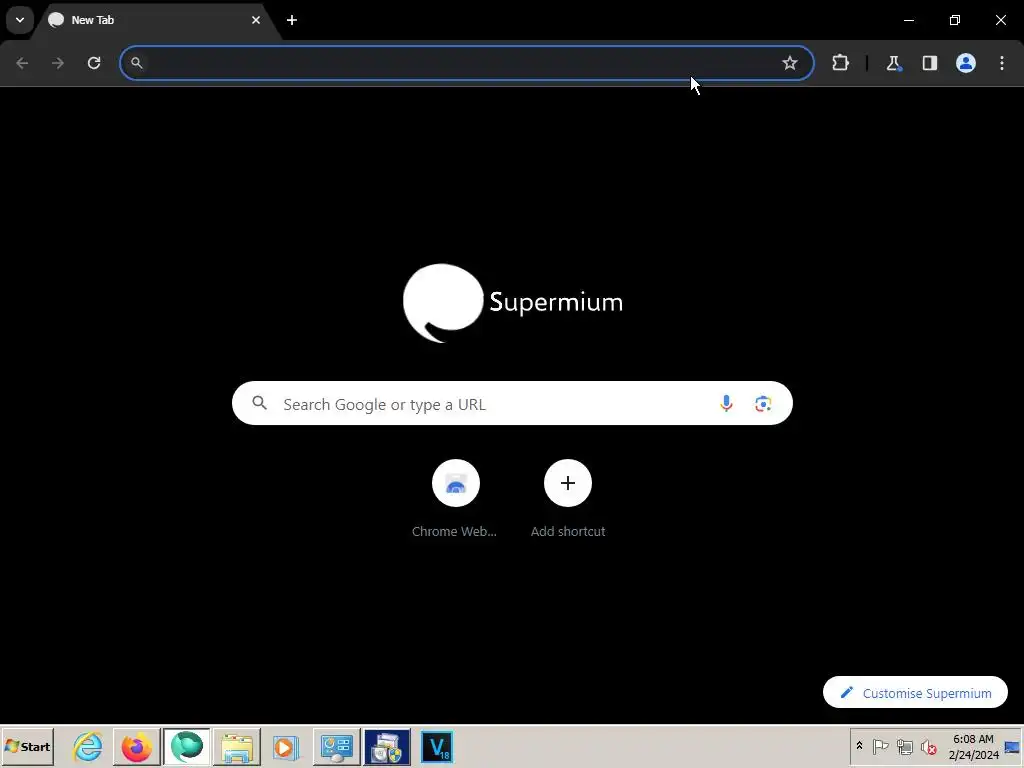Image resolution: width=1024 pixels, height=768 pixels.
Task: Toggle the side panel
Action: [929, 63]
